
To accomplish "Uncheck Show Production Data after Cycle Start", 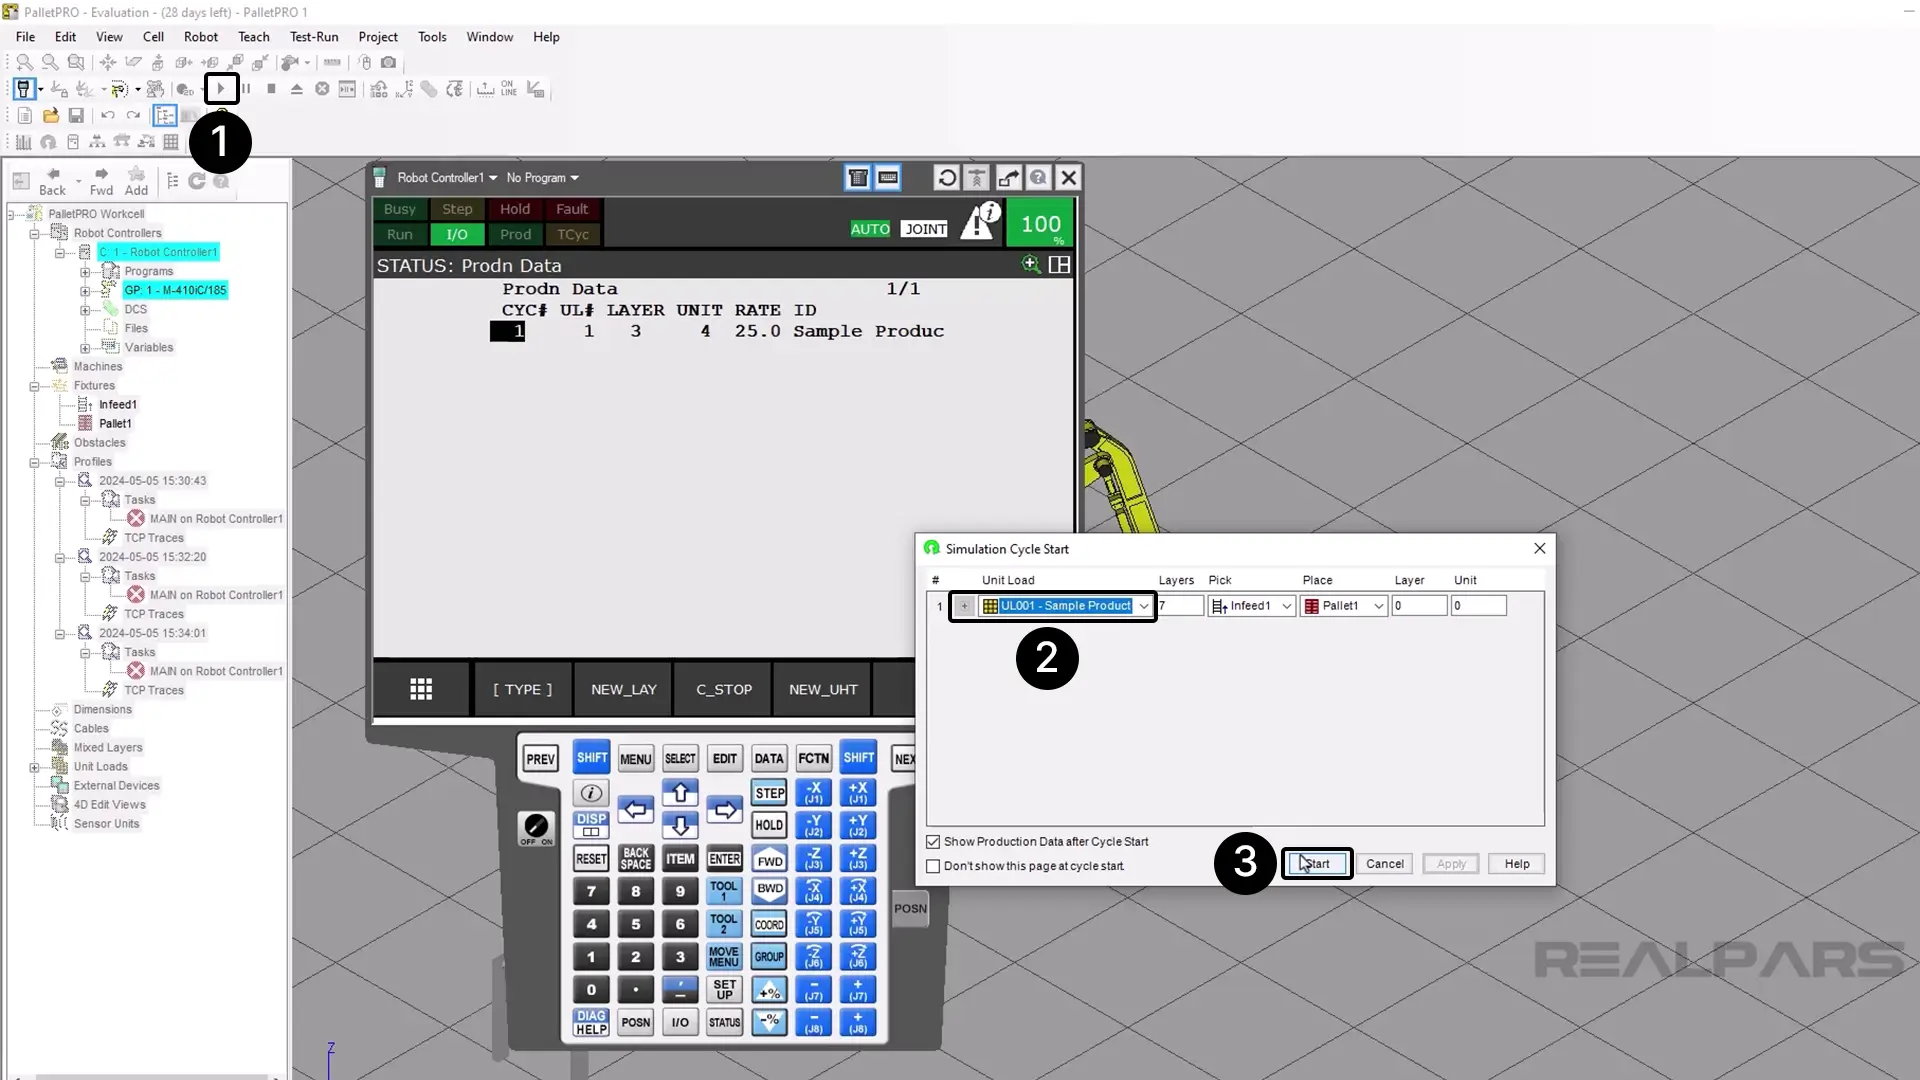I will [933, 842].
